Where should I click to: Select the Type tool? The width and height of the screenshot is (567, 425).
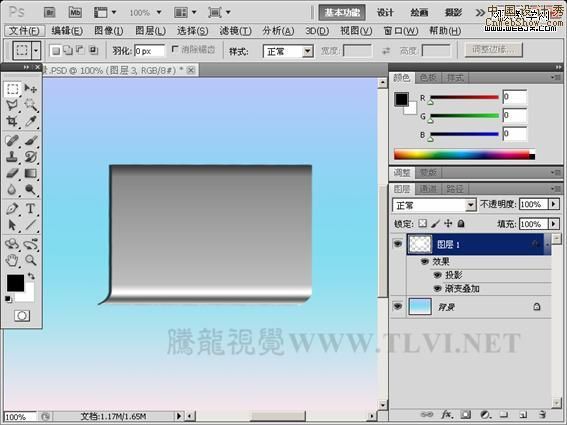[31, 209]
